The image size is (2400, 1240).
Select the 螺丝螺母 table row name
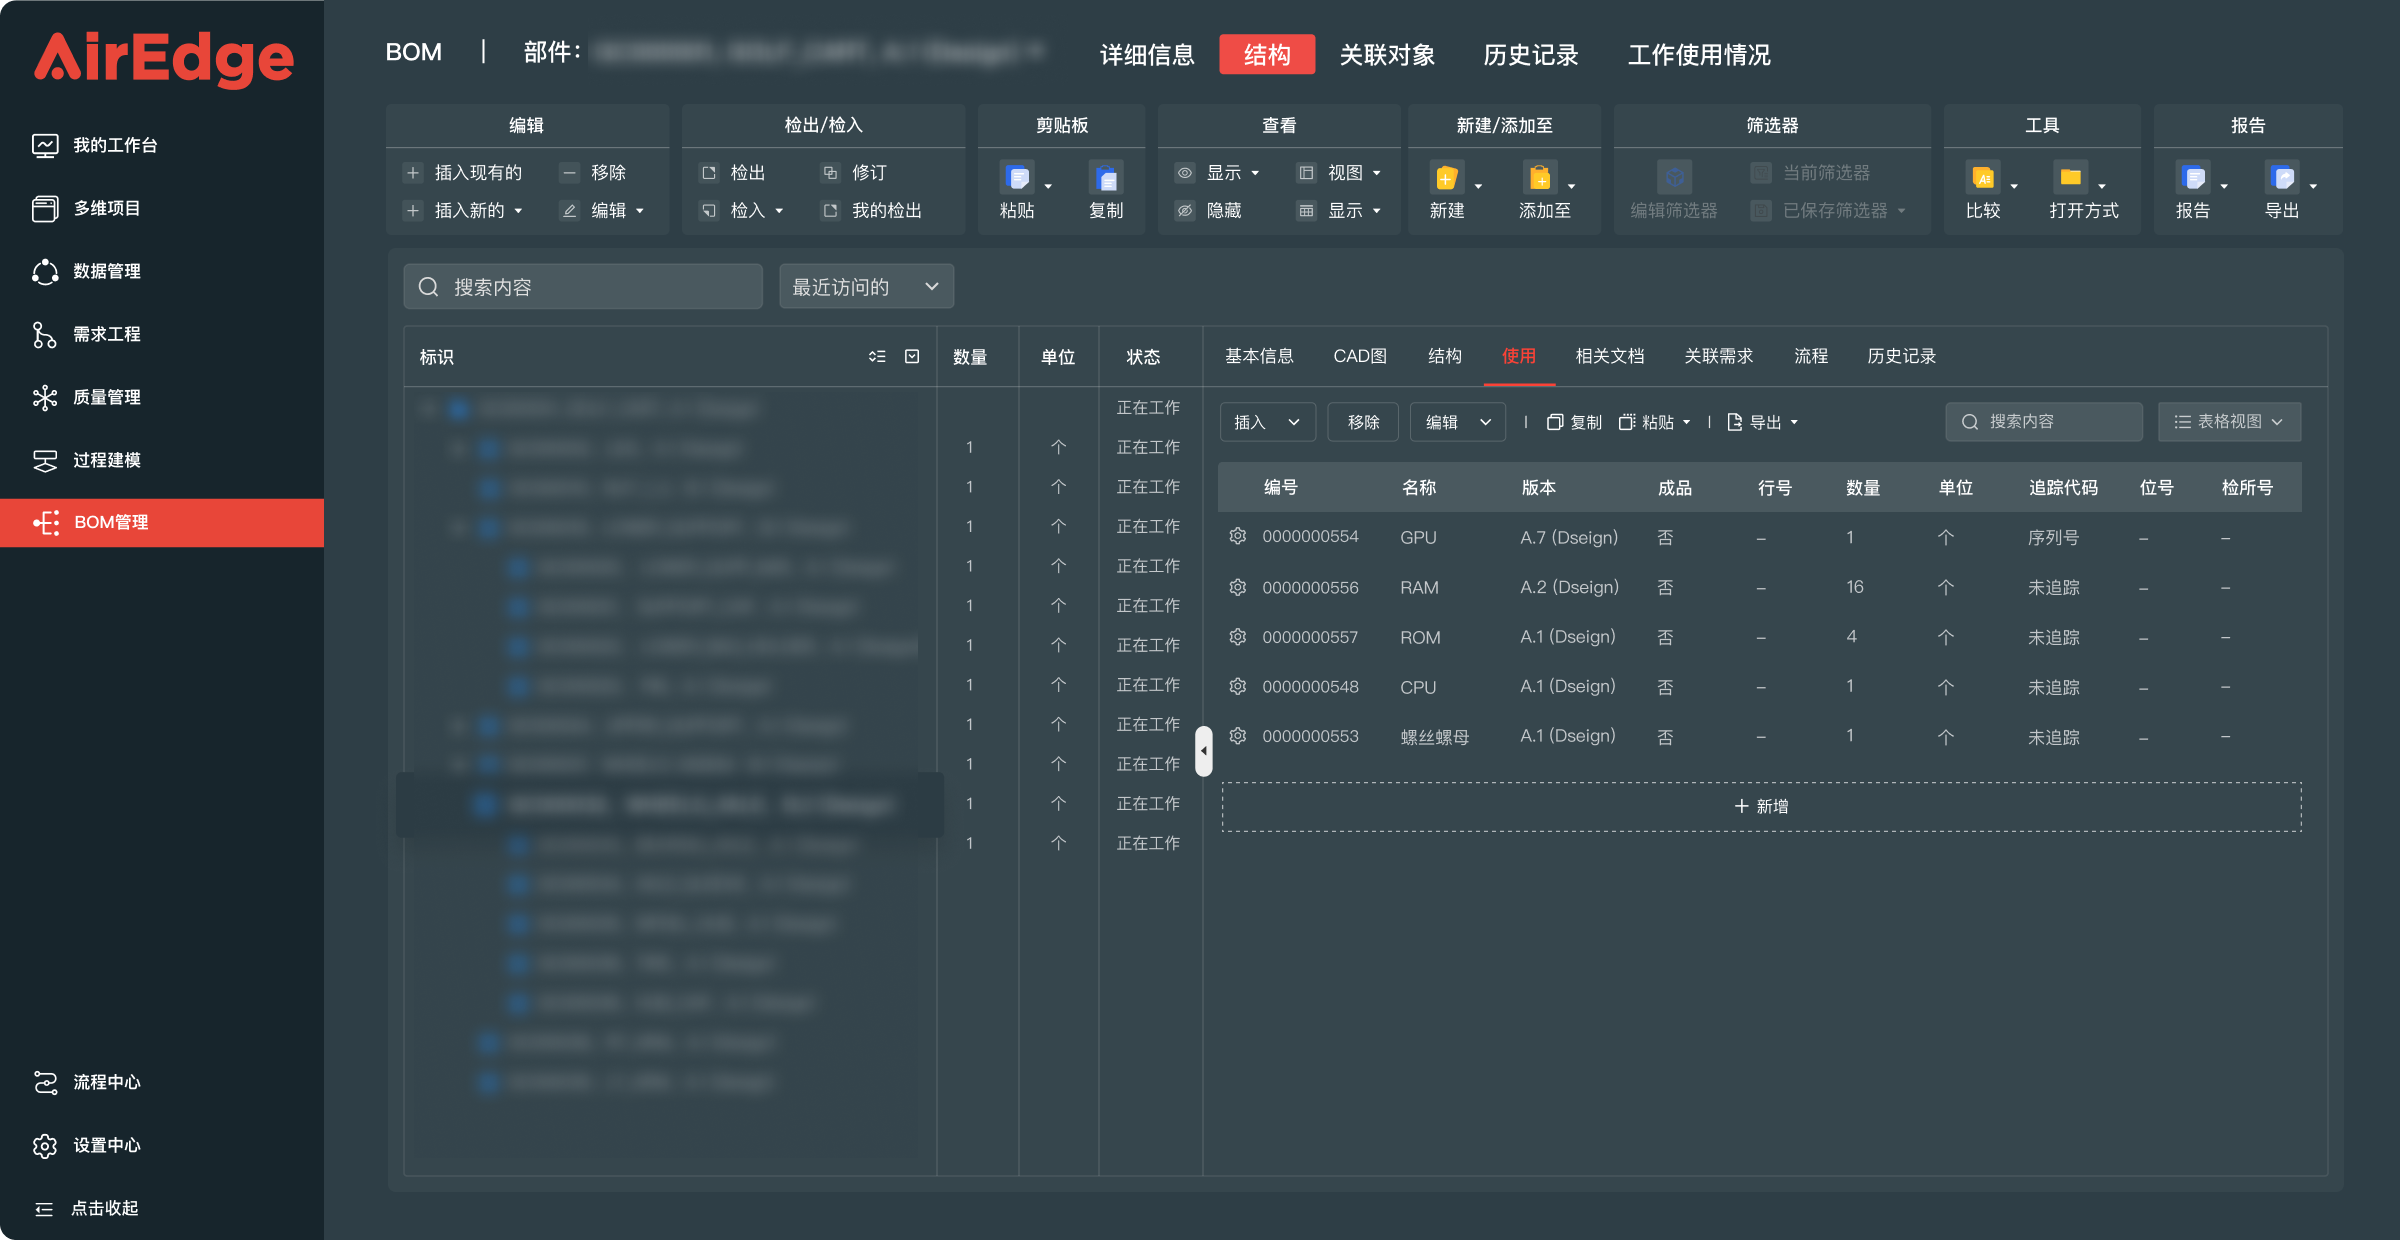1435,737
